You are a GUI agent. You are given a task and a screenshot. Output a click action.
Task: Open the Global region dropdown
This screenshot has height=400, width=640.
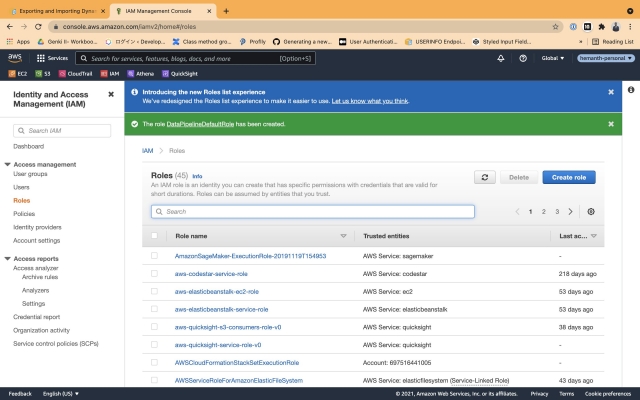(553, 58)
